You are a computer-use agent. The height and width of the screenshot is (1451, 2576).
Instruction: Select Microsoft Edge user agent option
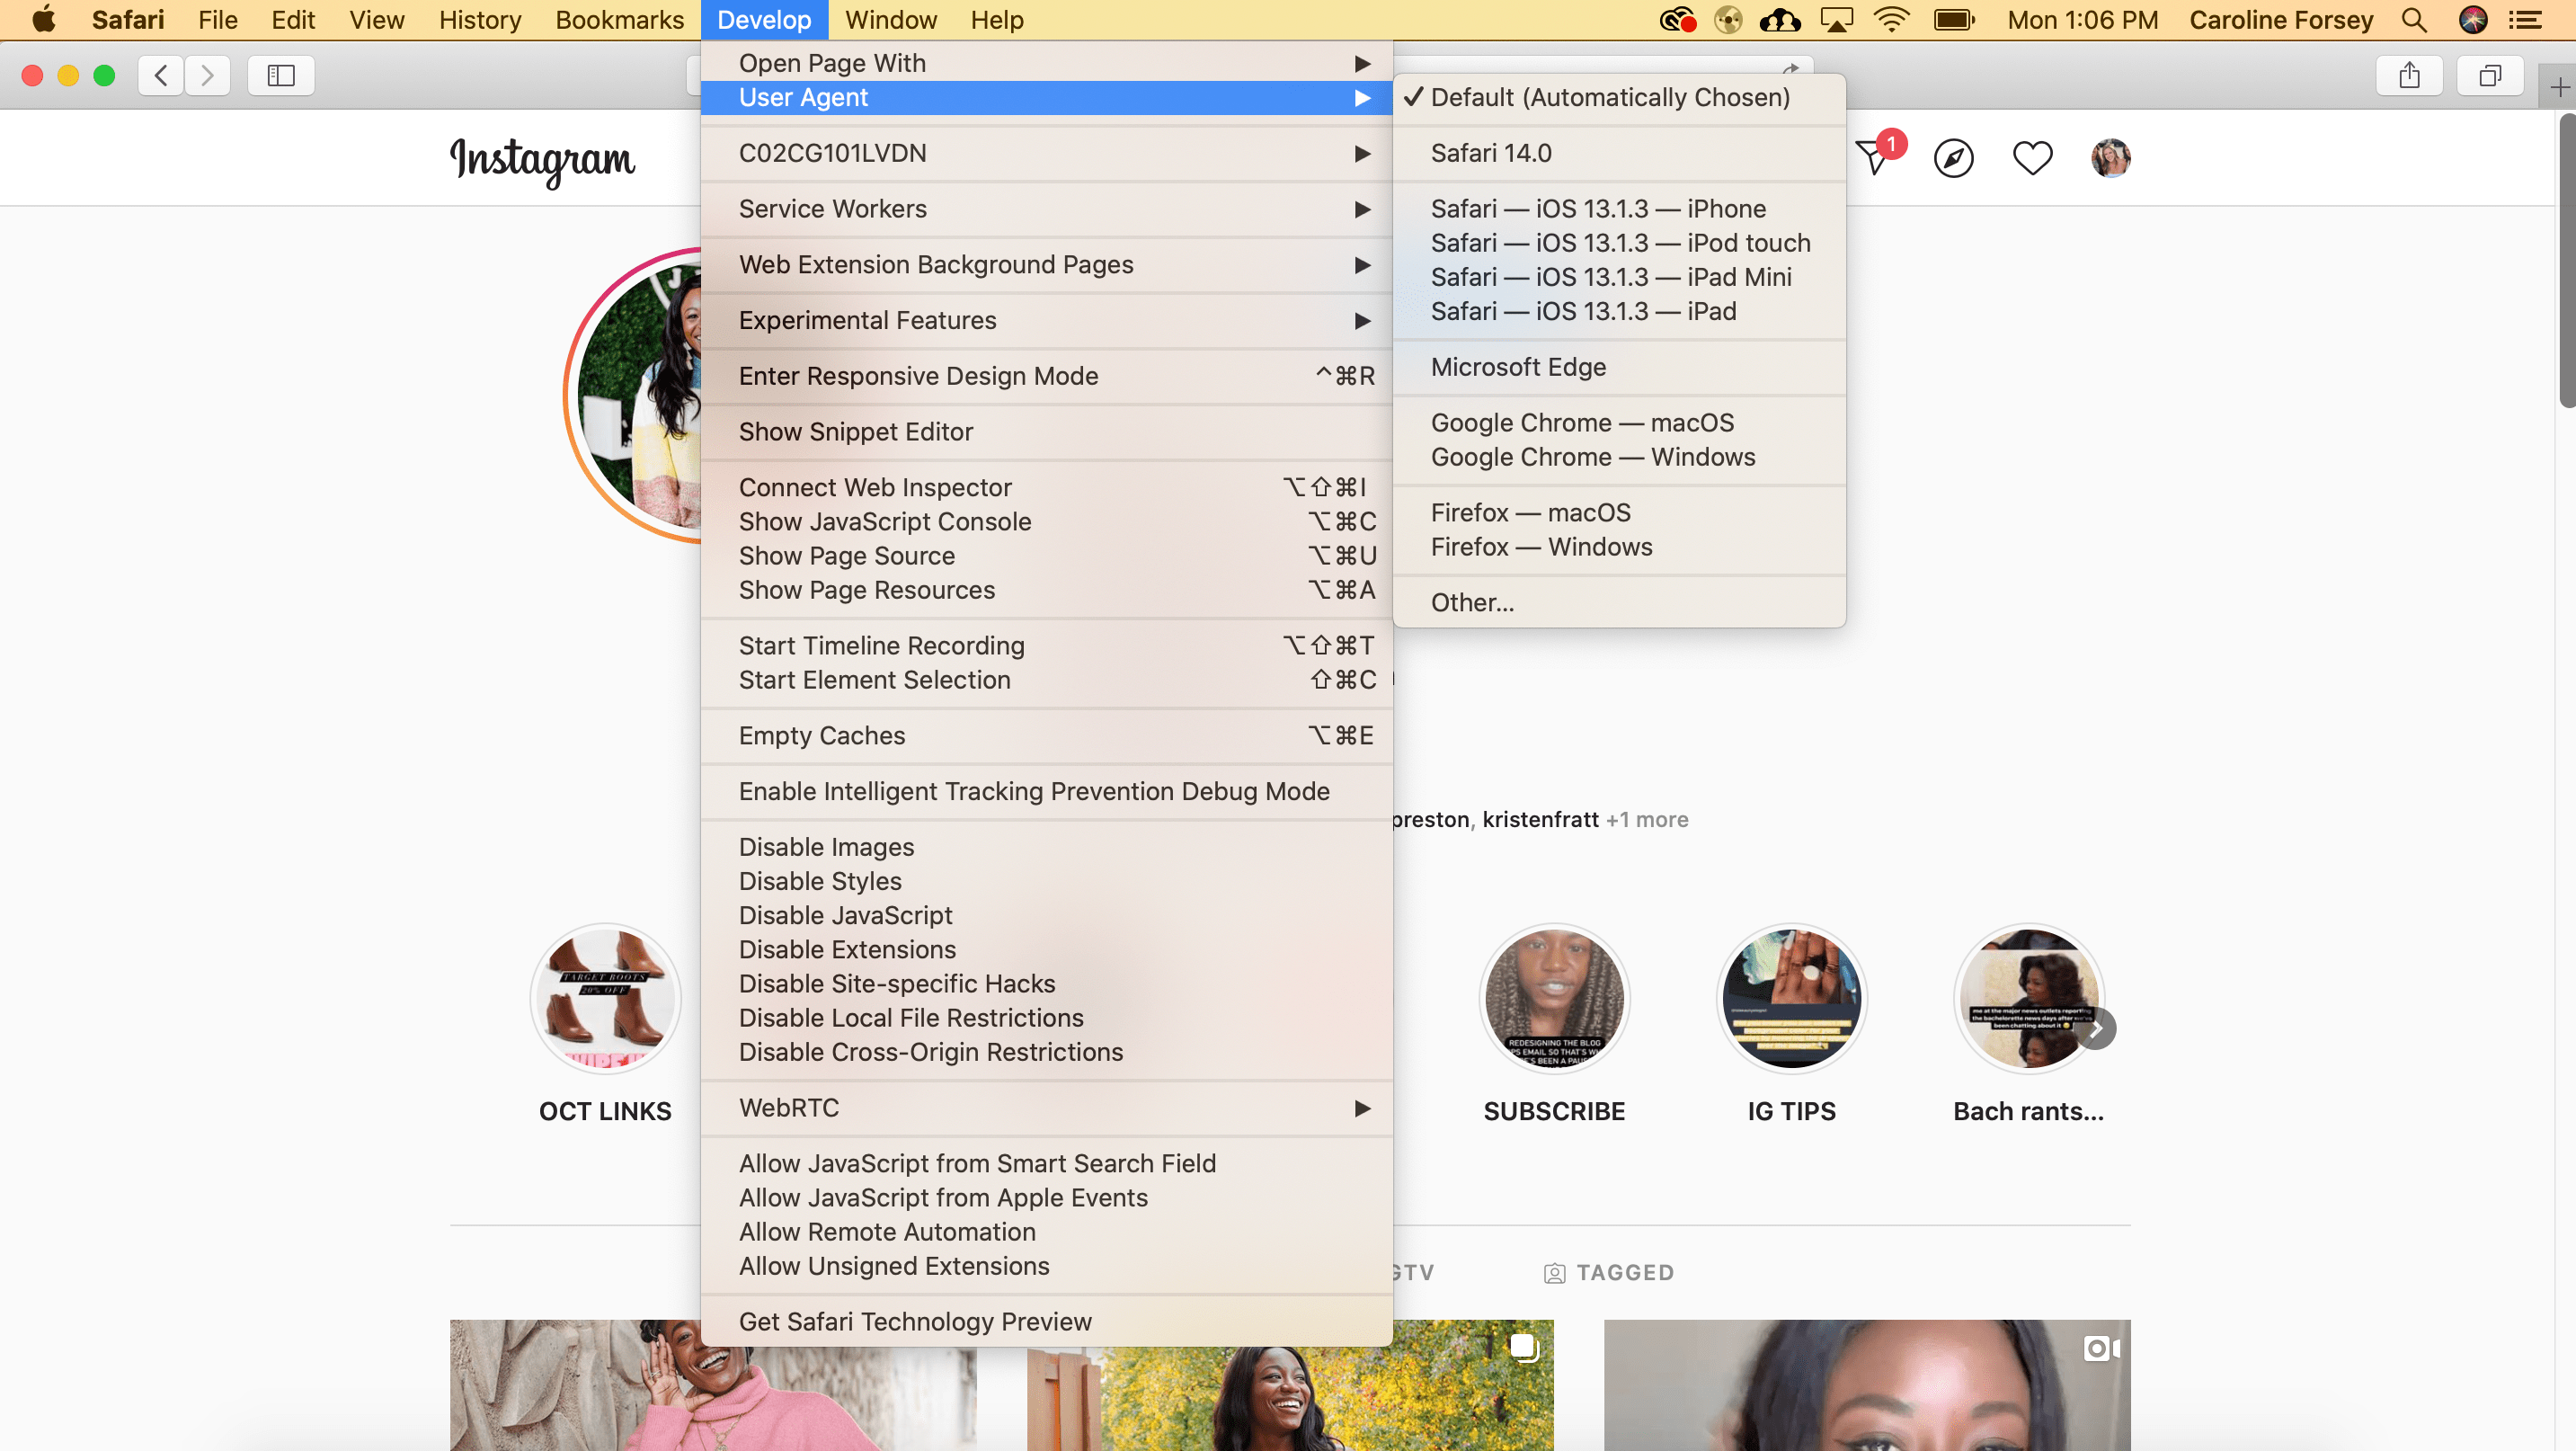(x=1518, y=366)
